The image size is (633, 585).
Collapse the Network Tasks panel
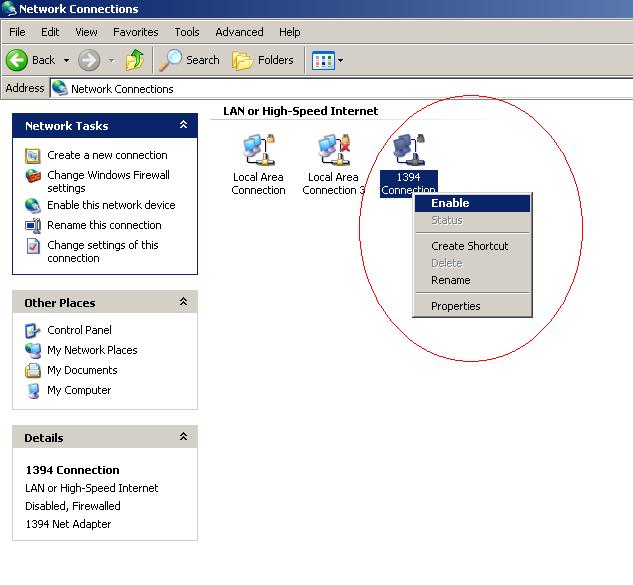click(x=183, y=125)
